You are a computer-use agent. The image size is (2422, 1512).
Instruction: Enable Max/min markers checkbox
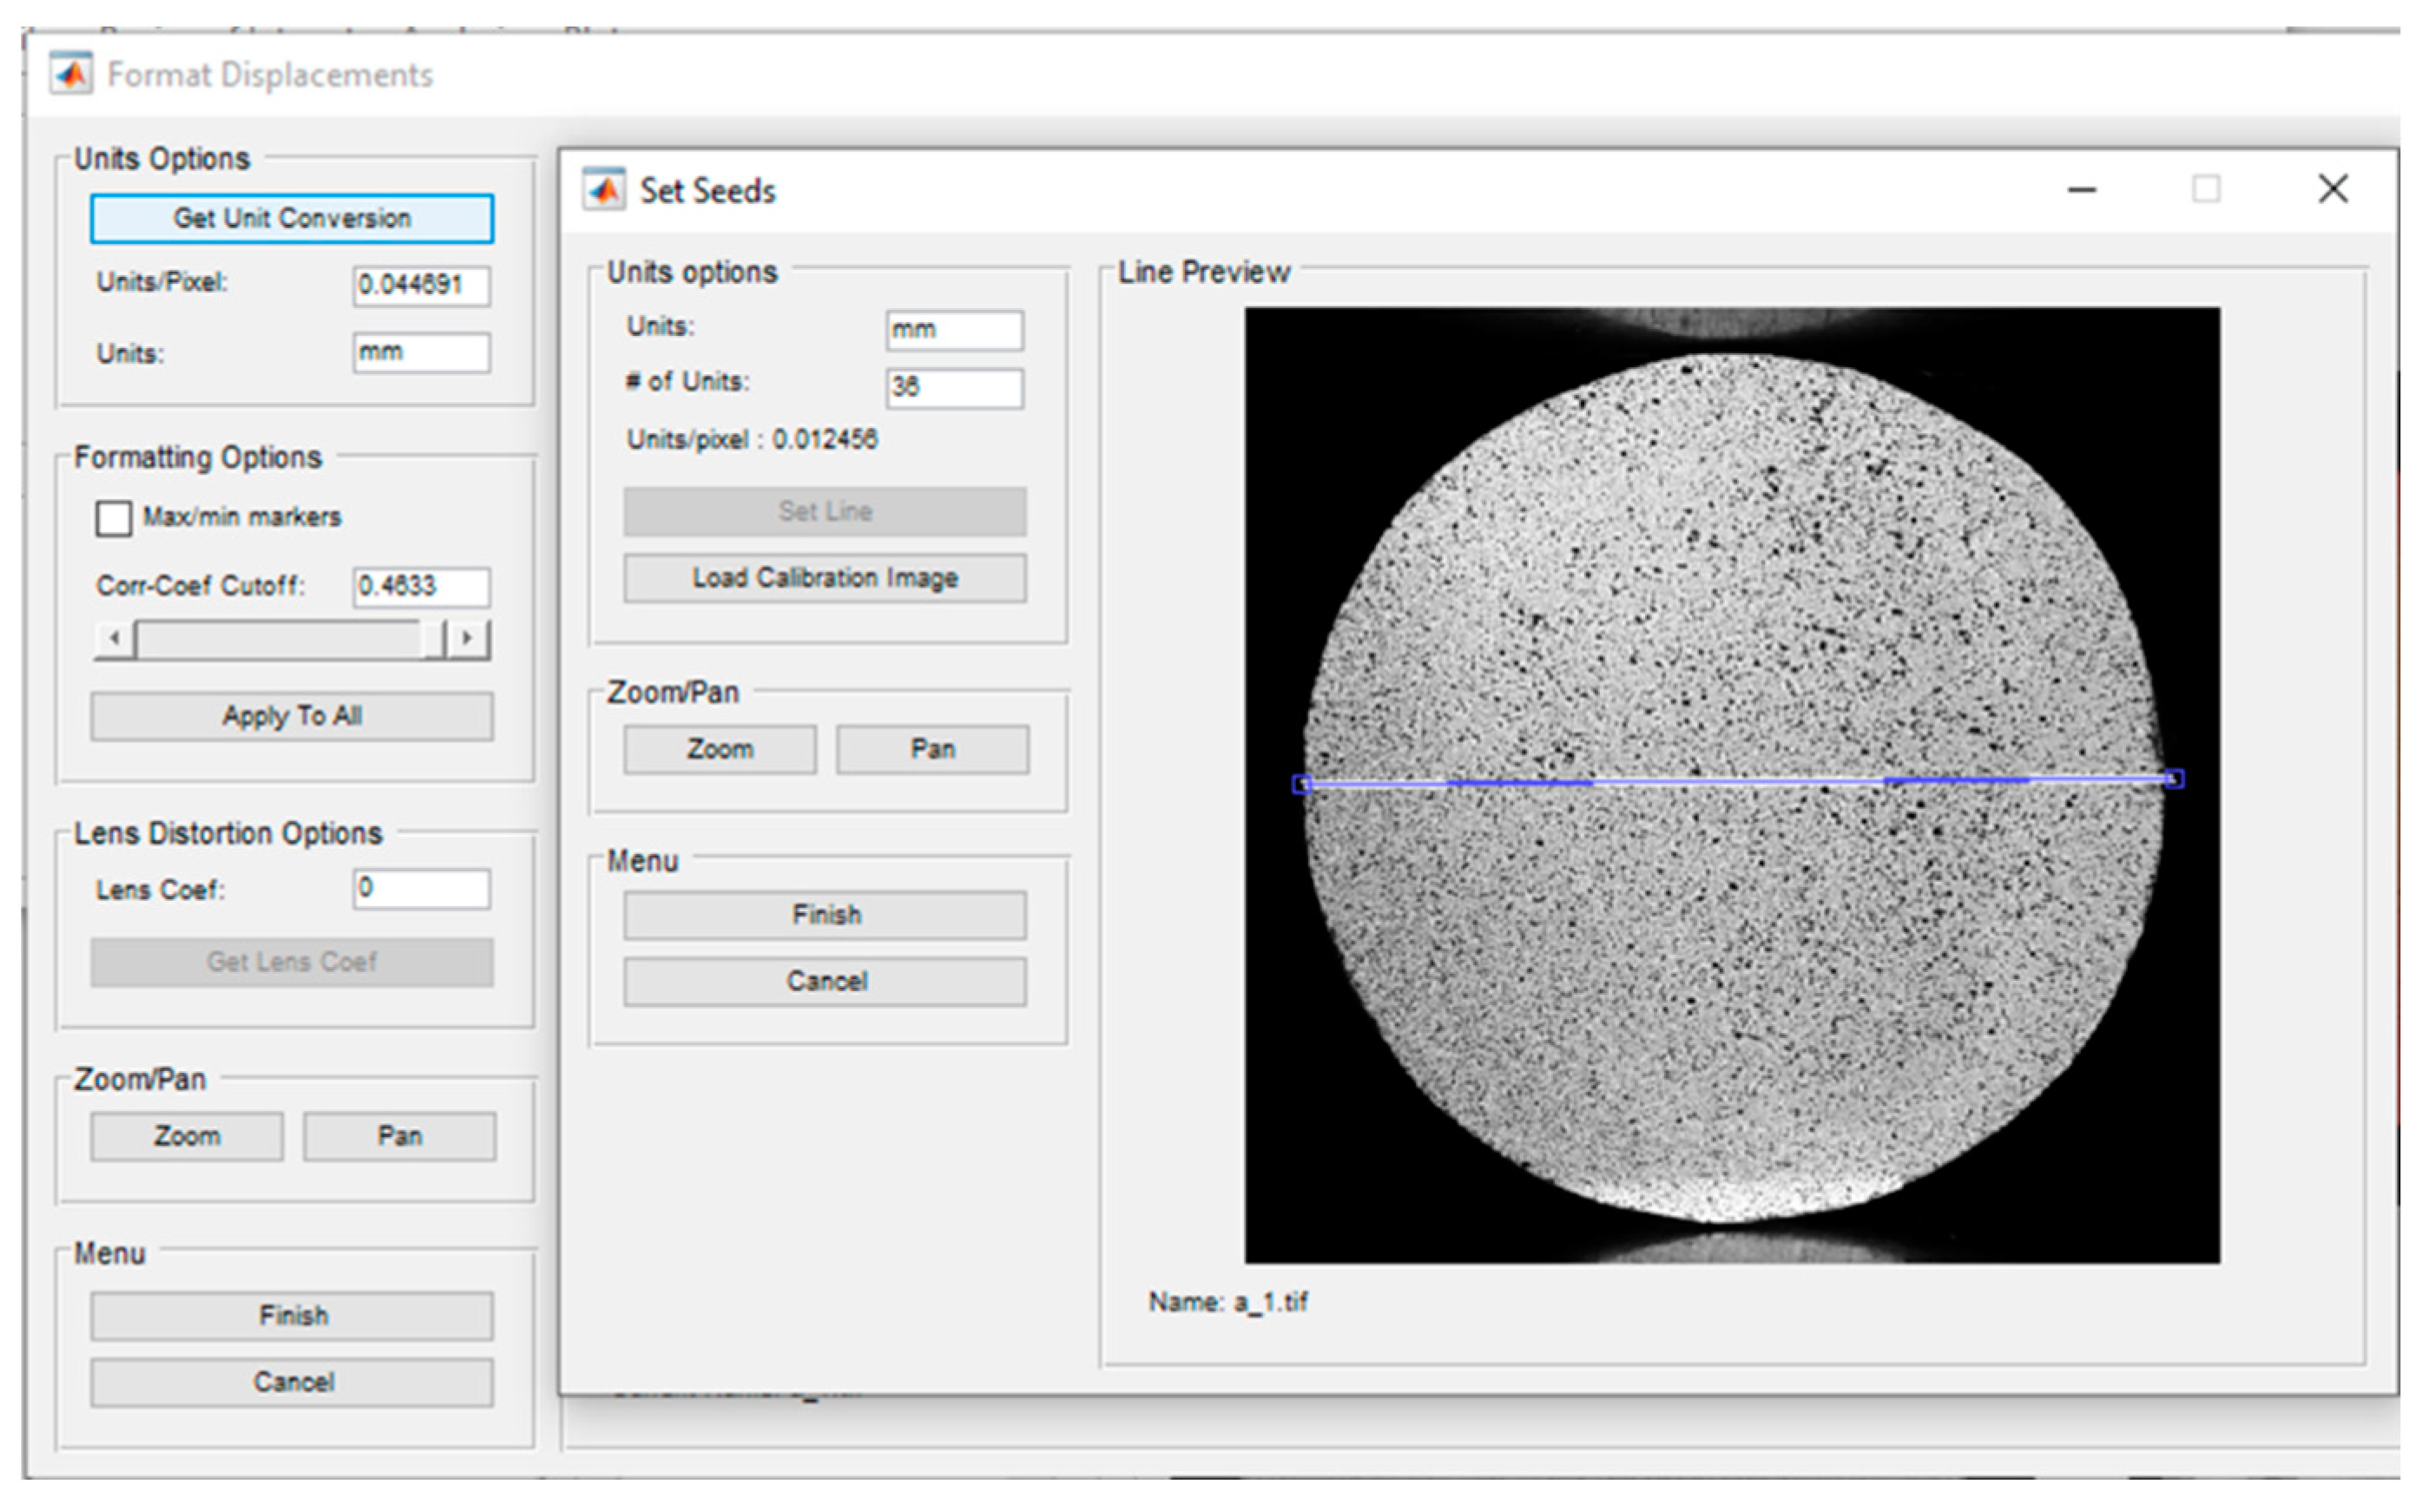[x=113, y=518]
